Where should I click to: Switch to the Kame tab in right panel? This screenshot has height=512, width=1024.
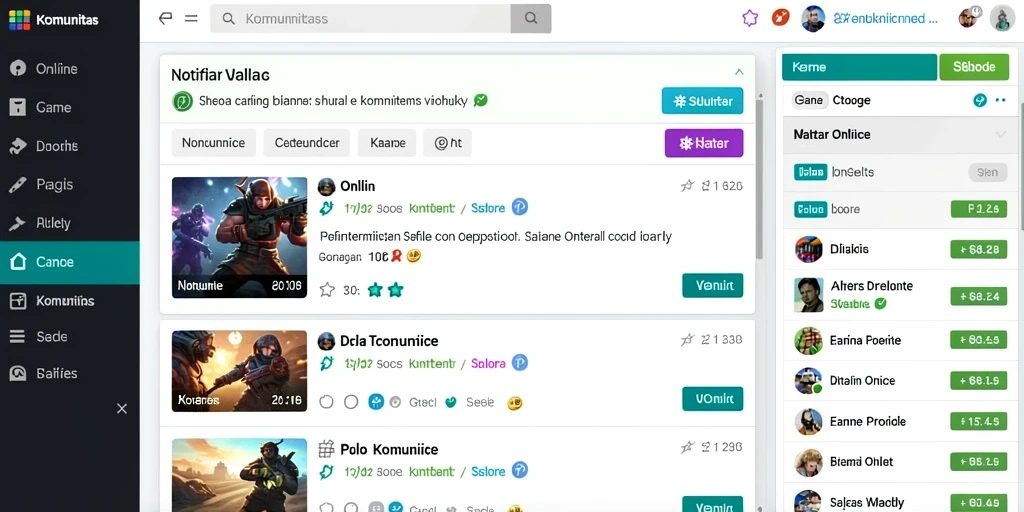859,67
